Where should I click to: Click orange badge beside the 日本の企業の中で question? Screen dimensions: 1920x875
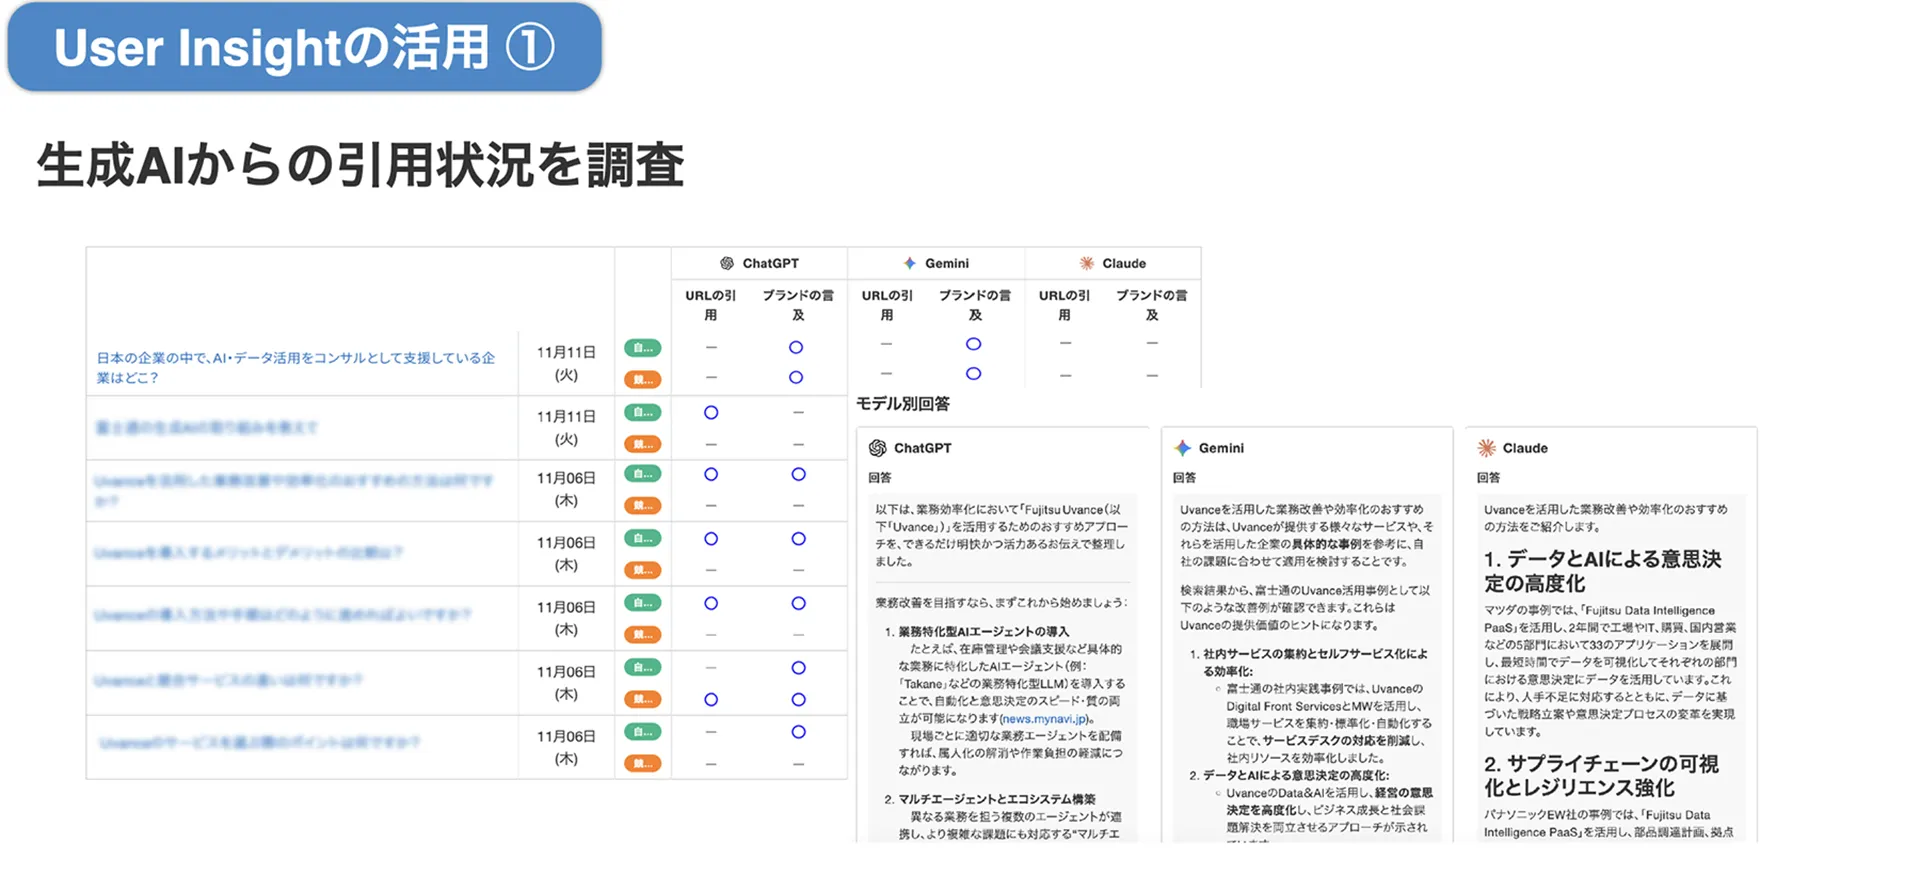pos(642,379)
